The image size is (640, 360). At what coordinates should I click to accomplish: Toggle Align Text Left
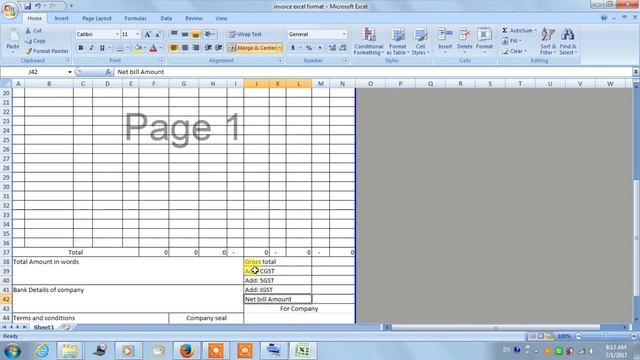(174, 48)
